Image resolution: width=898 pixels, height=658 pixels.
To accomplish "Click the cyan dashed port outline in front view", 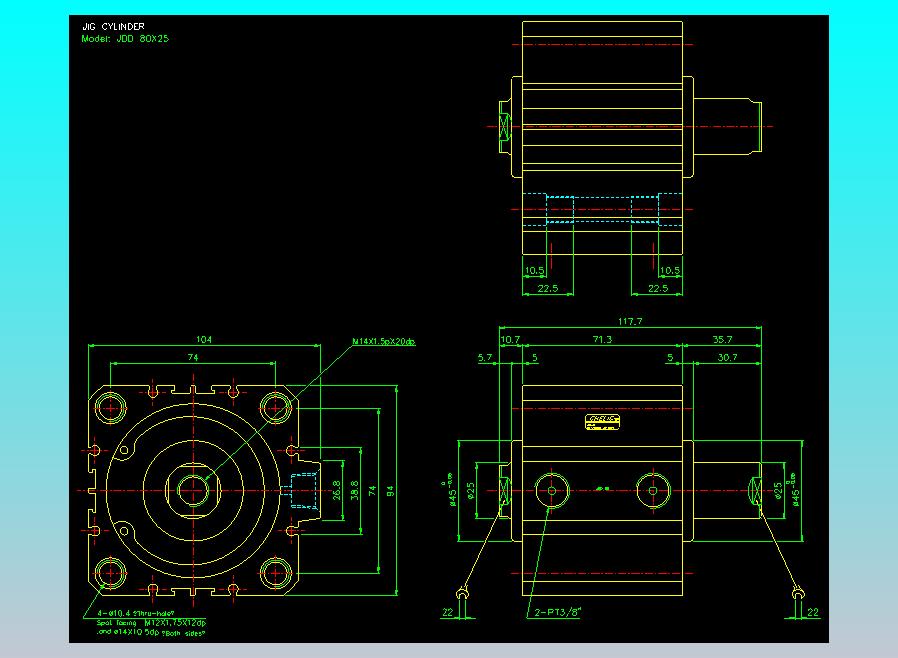I will tap(301, 490).
